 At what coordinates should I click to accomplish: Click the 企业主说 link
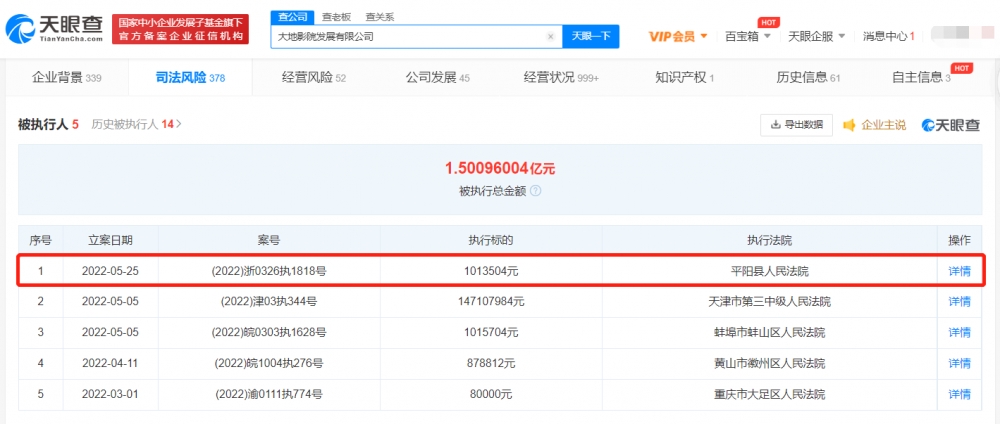coord(883,125)
